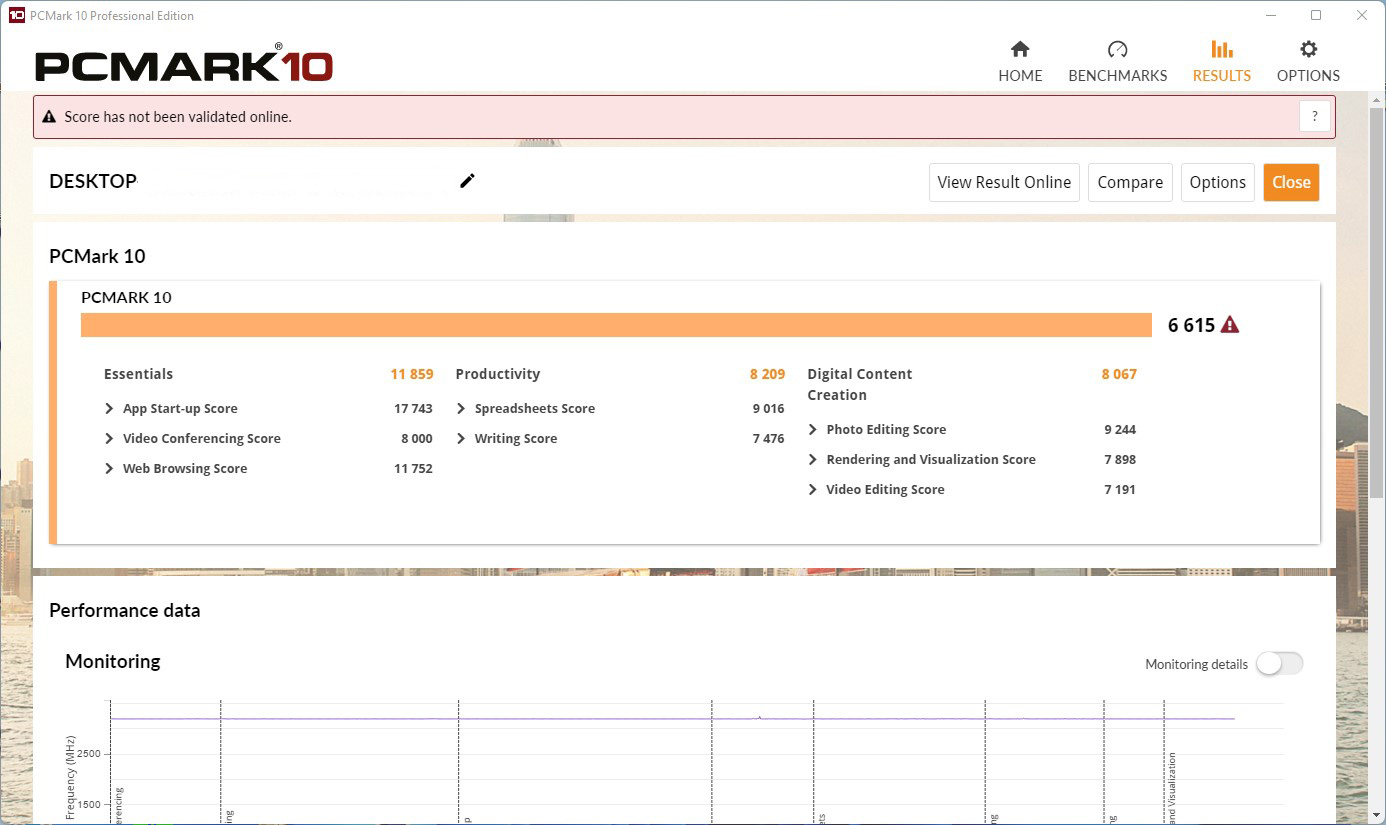Image resolution: width=1386 pixels, height=825 pixels.
Task: Click the purple frequency line in chart
Action: [x=672, y=719]
